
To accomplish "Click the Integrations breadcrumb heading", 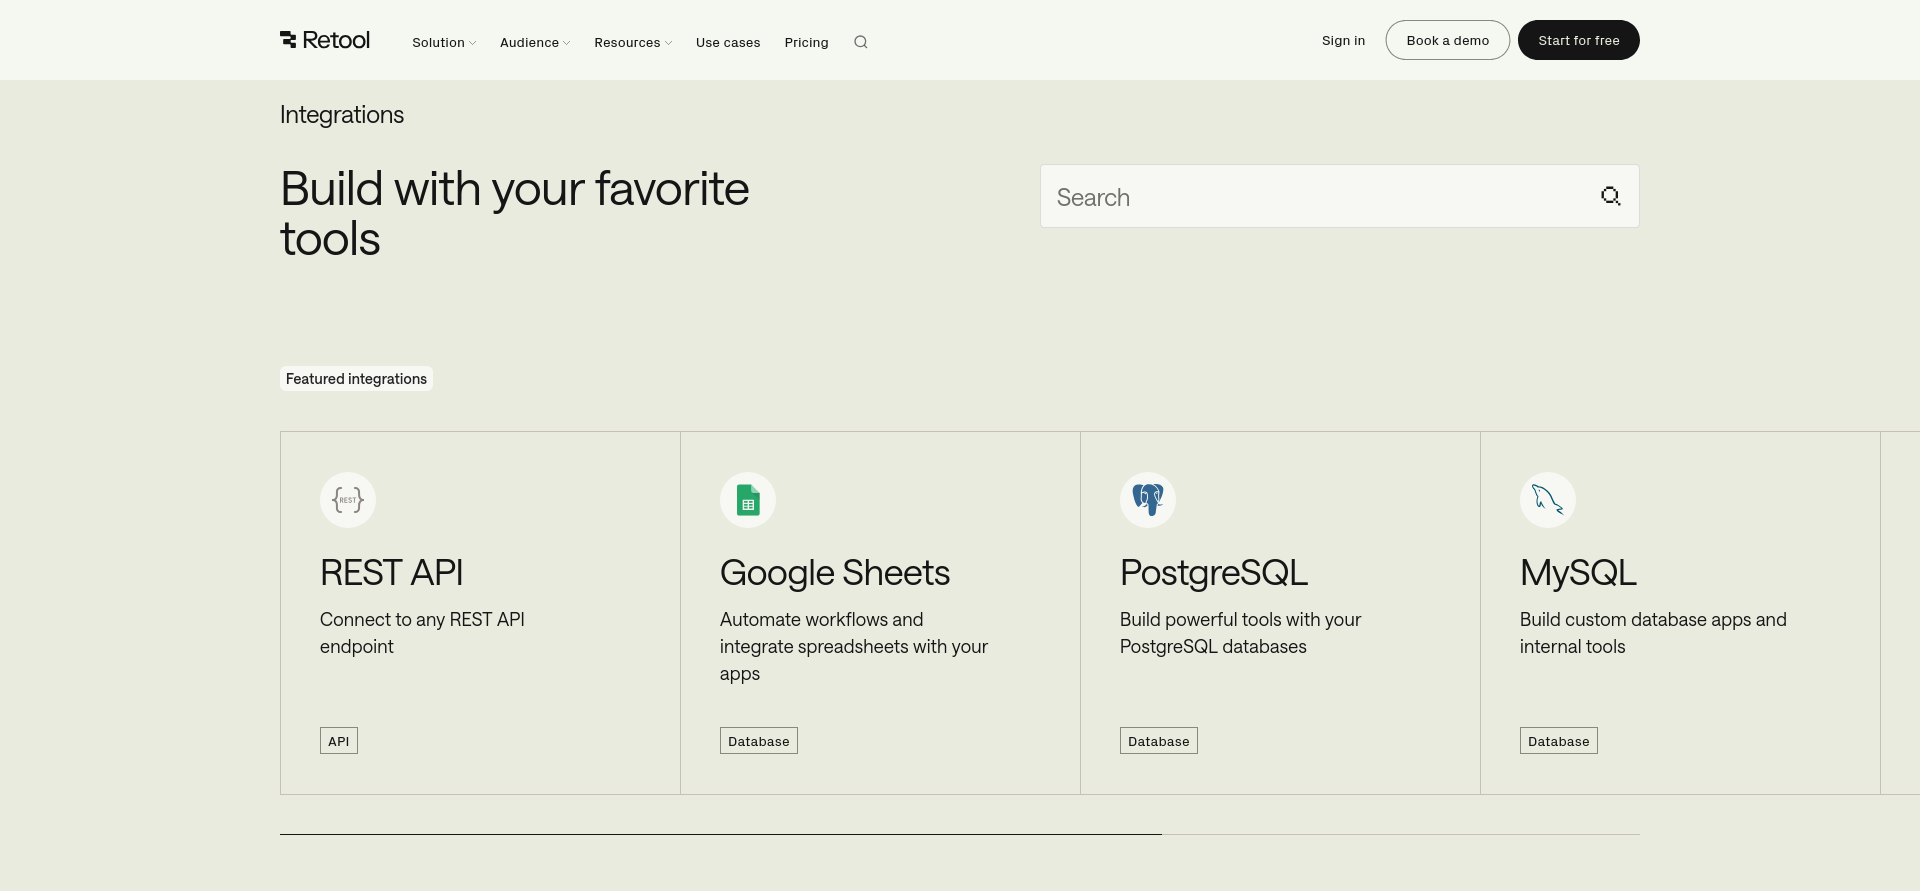I will [342, 115].
